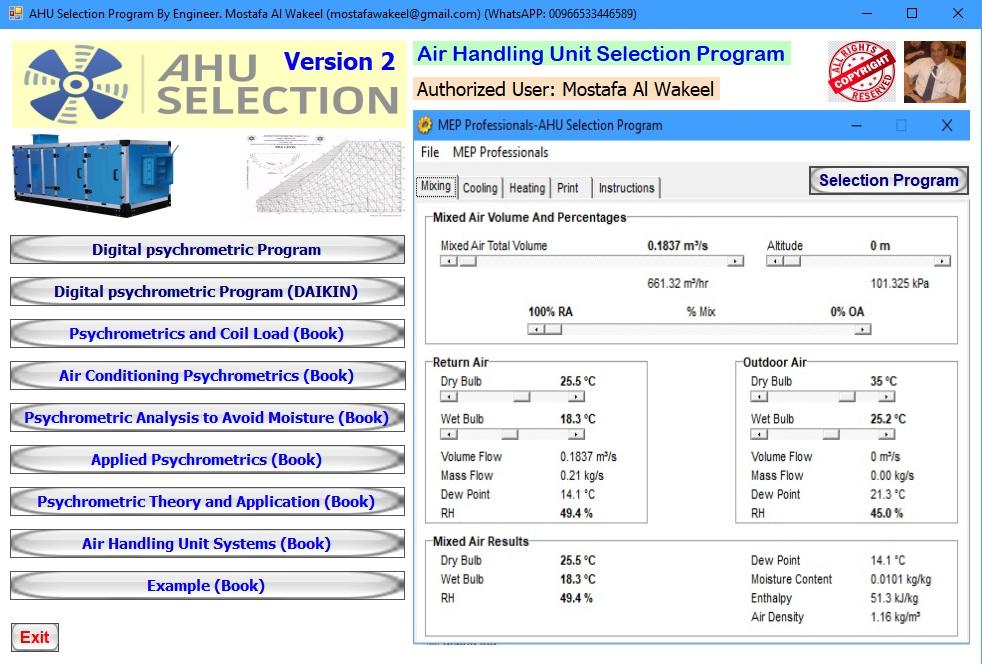Image resolution: width=982 pixels, height=664 pixels.
Task: Open the MEP Professionals menu
Action: (x=500, y=153)
